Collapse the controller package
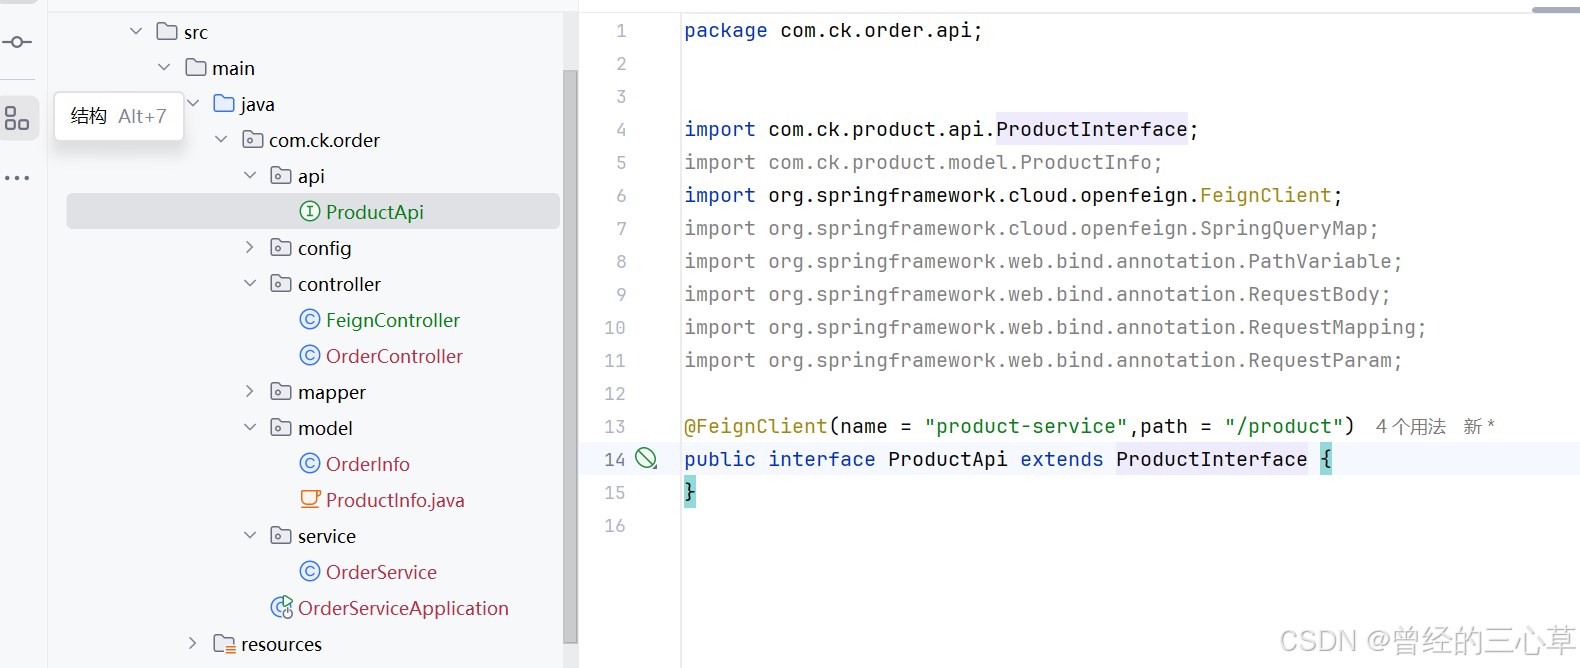The height and width of the screenshot is (668, 1580). [x=250, y=283]
